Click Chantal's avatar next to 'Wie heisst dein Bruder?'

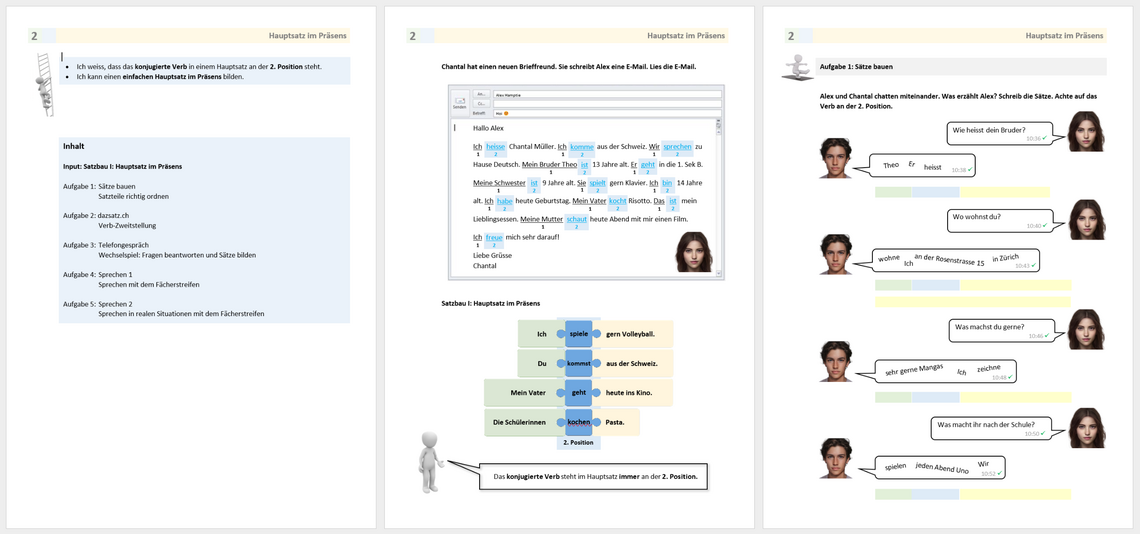[1086, 131]
